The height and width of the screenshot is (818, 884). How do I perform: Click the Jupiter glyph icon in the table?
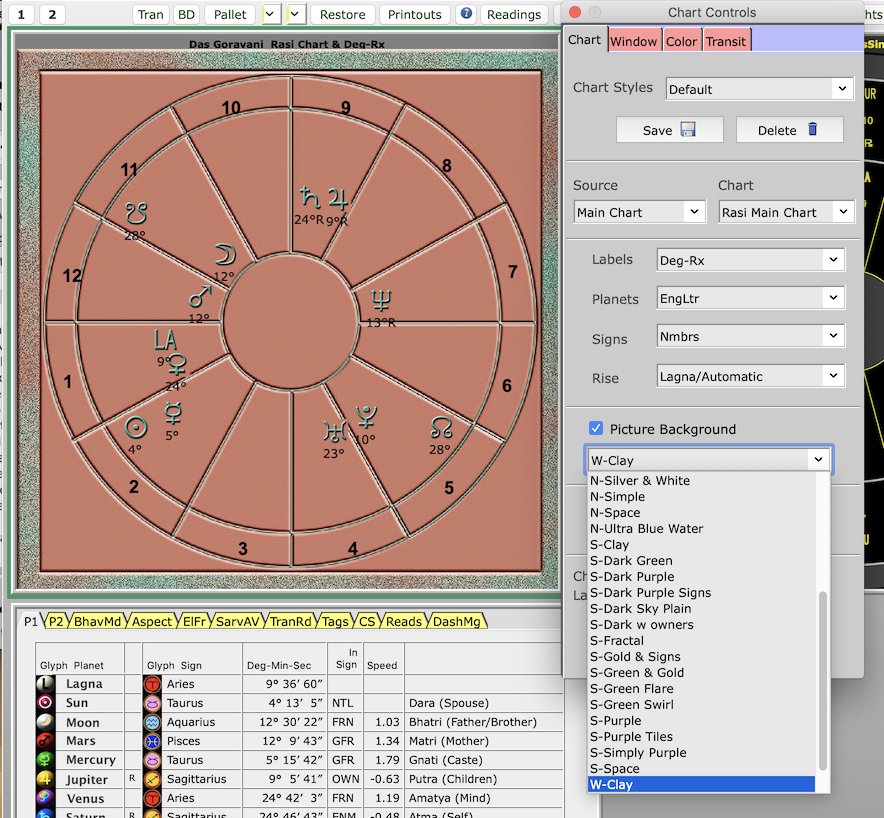pos(45,779)
